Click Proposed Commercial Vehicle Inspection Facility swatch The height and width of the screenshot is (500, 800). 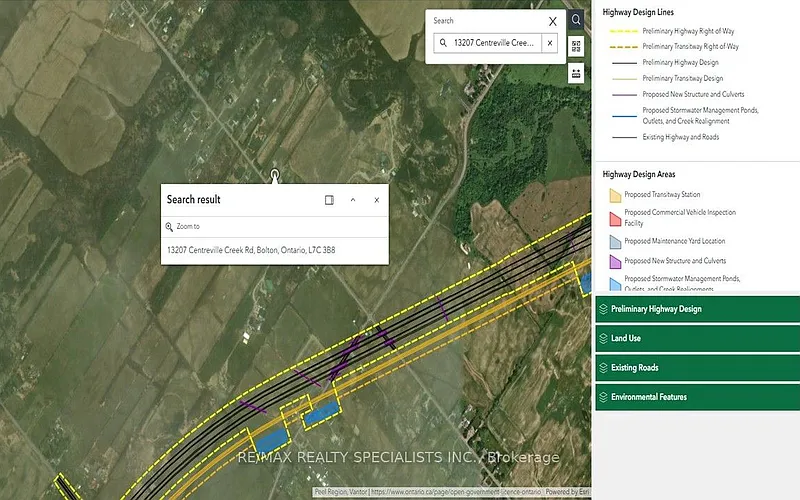(x=614, y=218)
